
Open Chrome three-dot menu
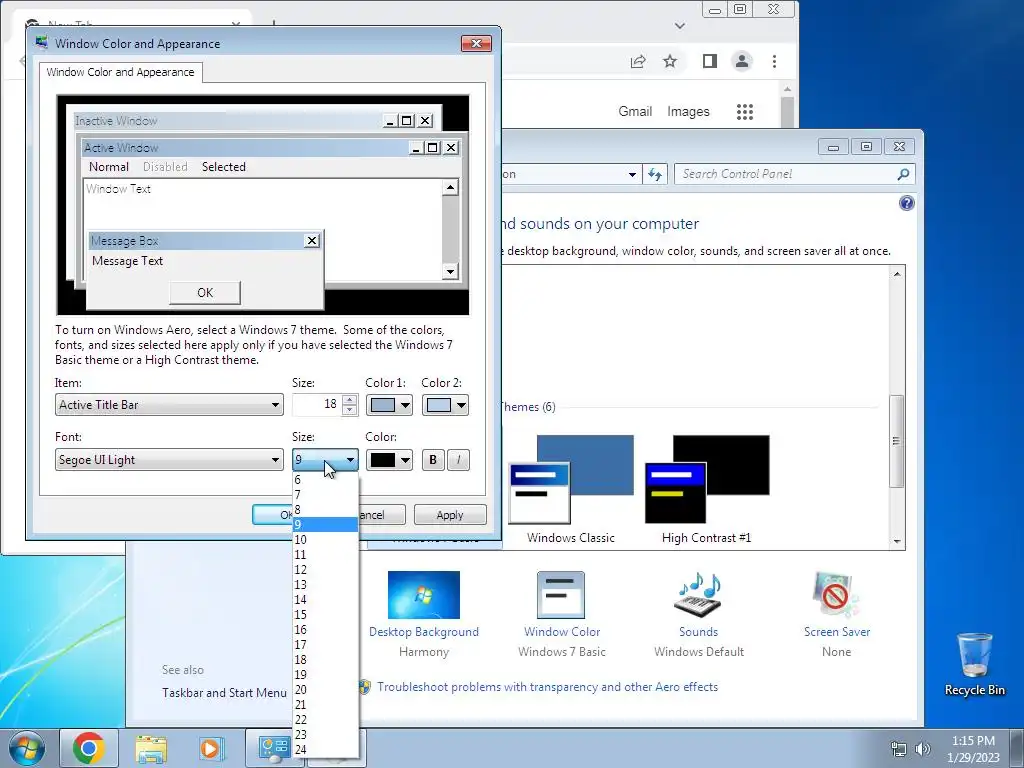pos(775,61)
